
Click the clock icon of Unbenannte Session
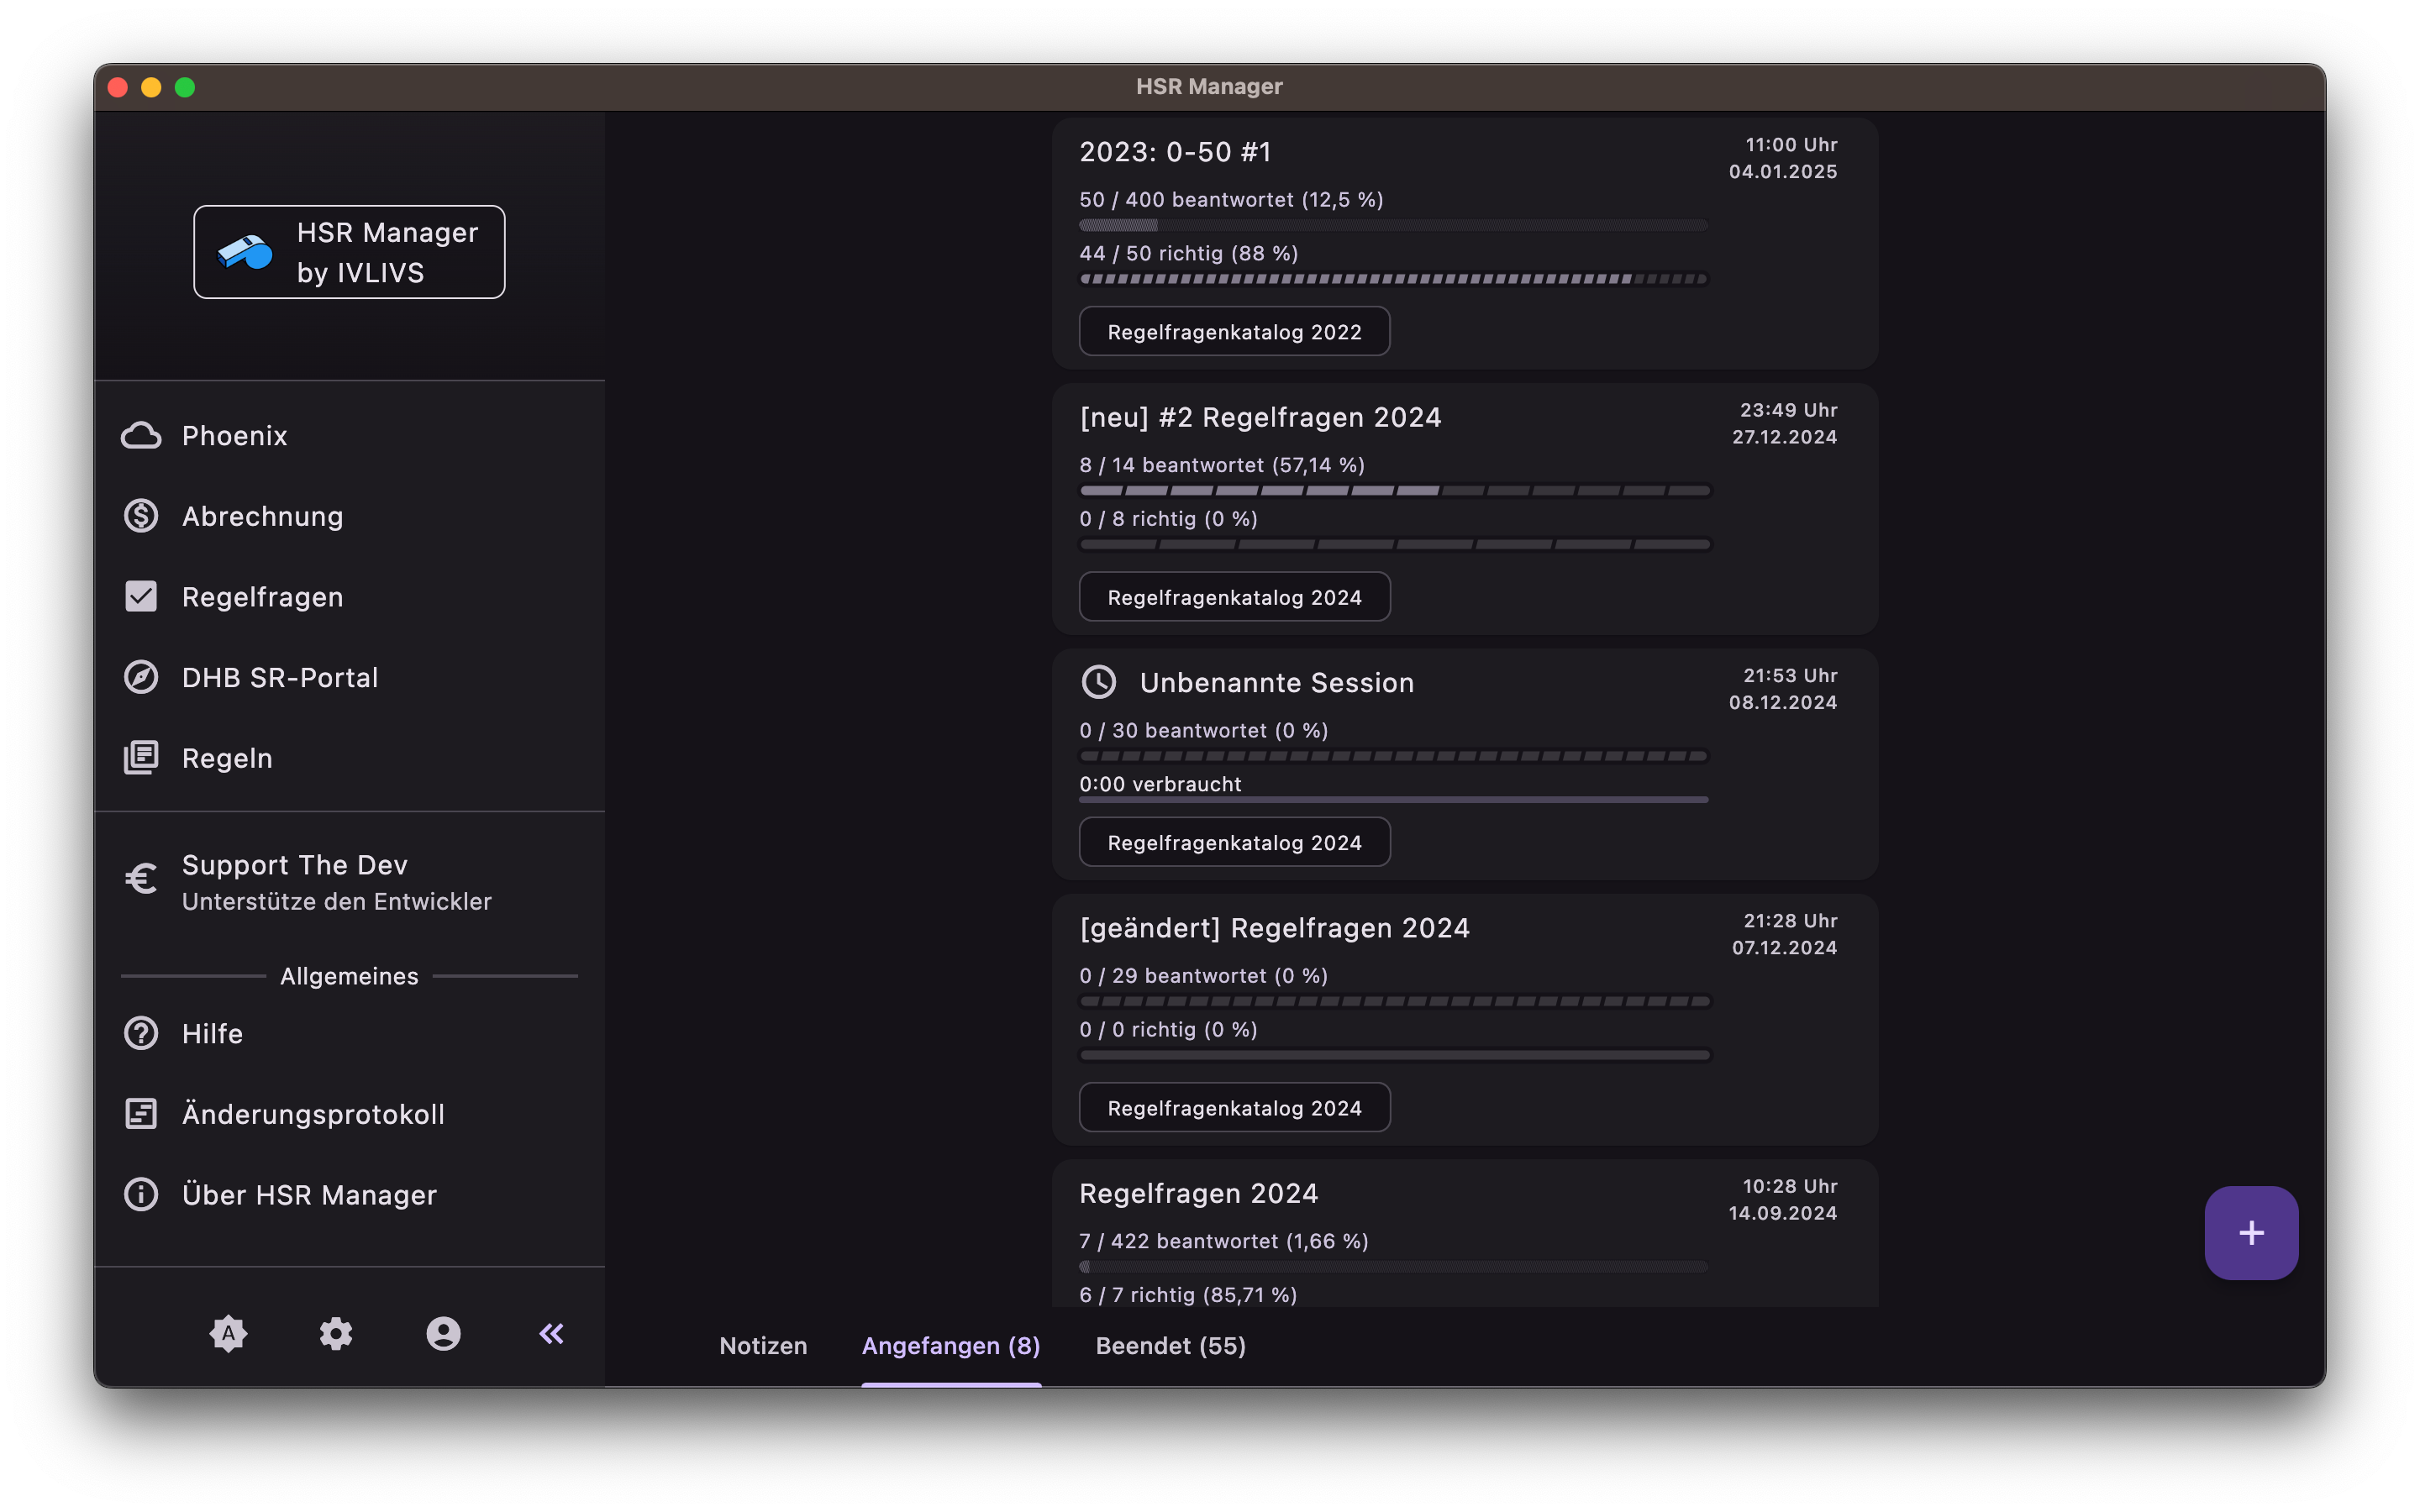[x=1099, y=682]
